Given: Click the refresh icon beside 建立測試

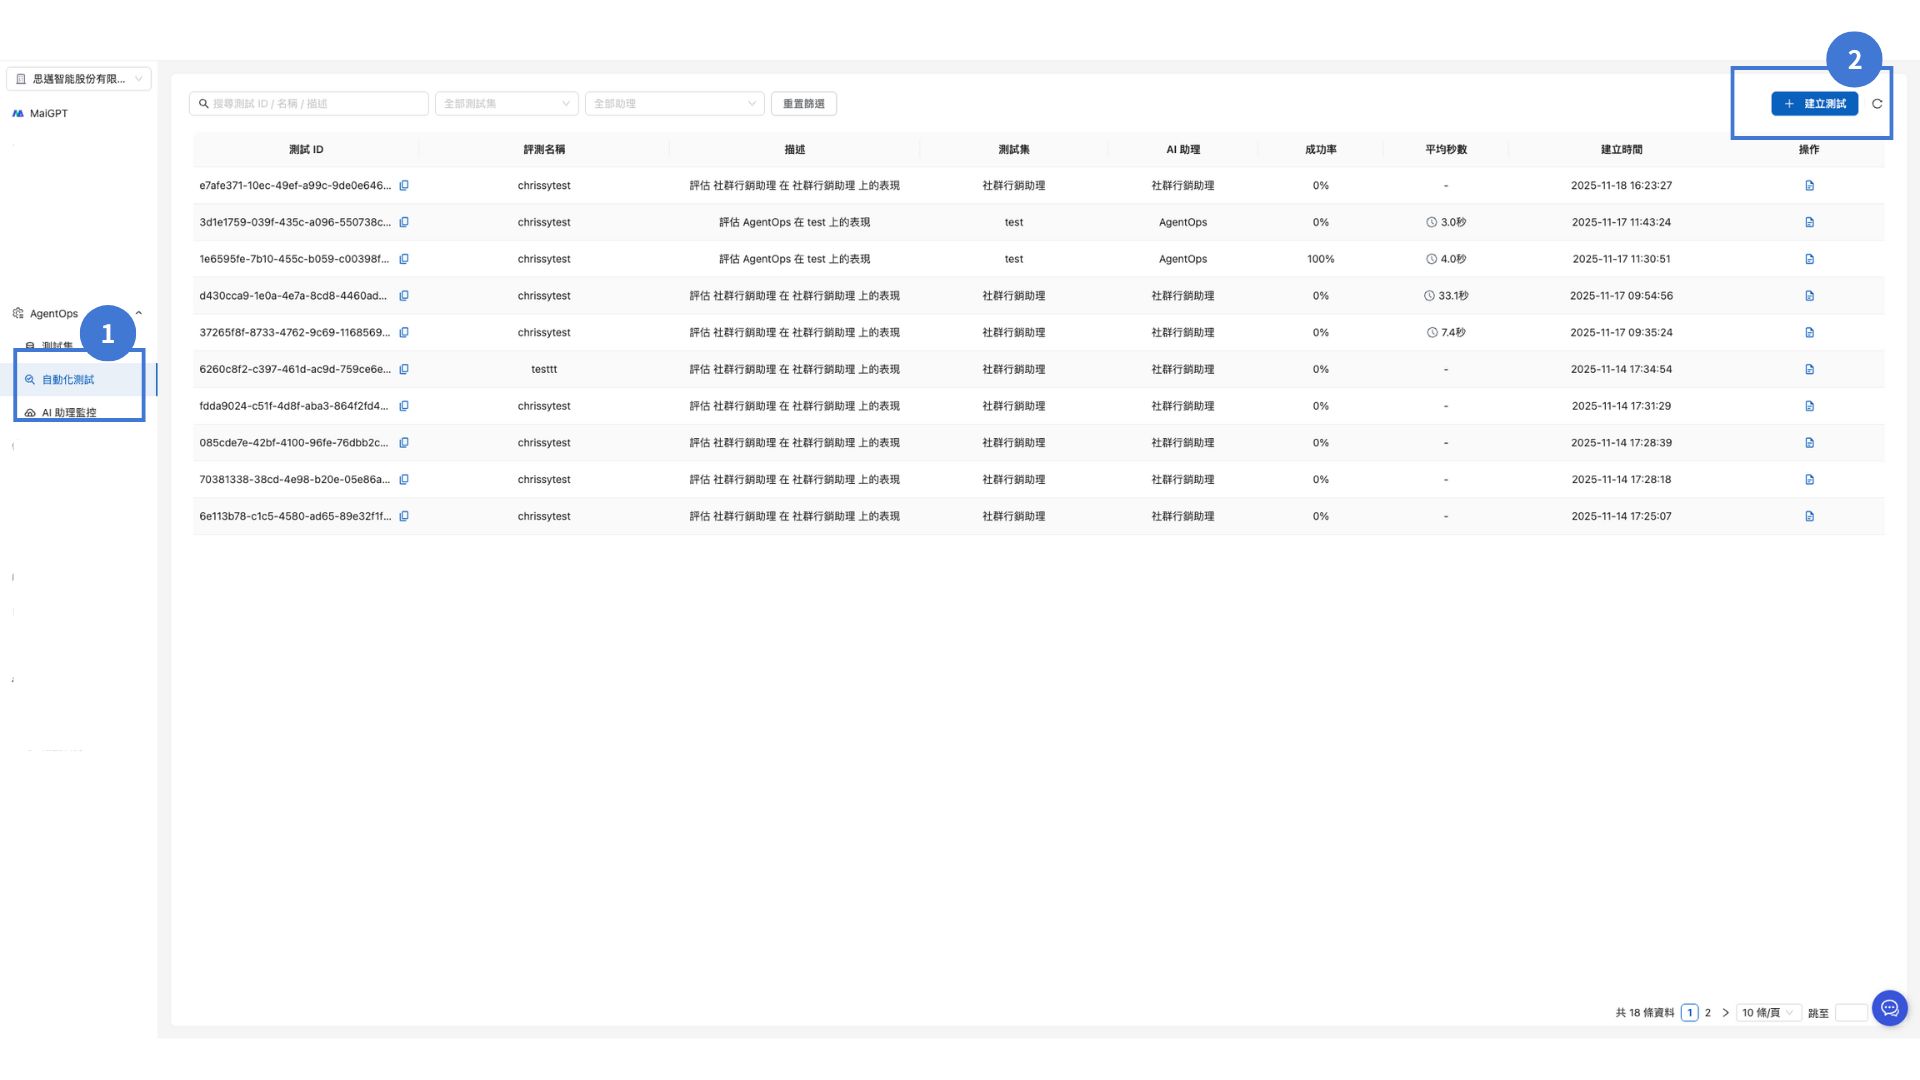Looking at the screenshot, I should click(x=1877, y=104).
